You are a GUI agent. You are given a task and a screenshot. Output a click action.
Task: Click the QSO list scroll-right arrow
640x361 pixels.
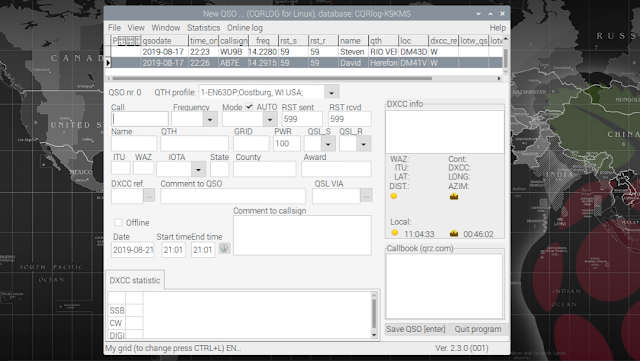pos(499,78)
